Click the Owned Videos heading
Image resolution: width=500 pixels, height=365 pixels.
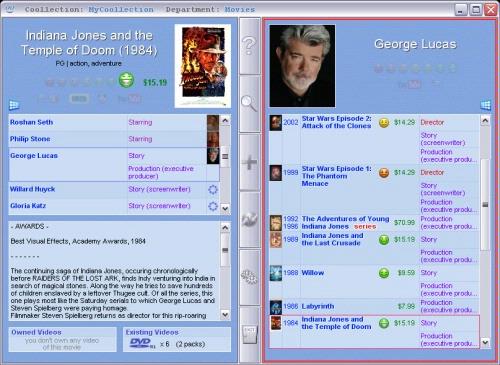pos(36,332)
